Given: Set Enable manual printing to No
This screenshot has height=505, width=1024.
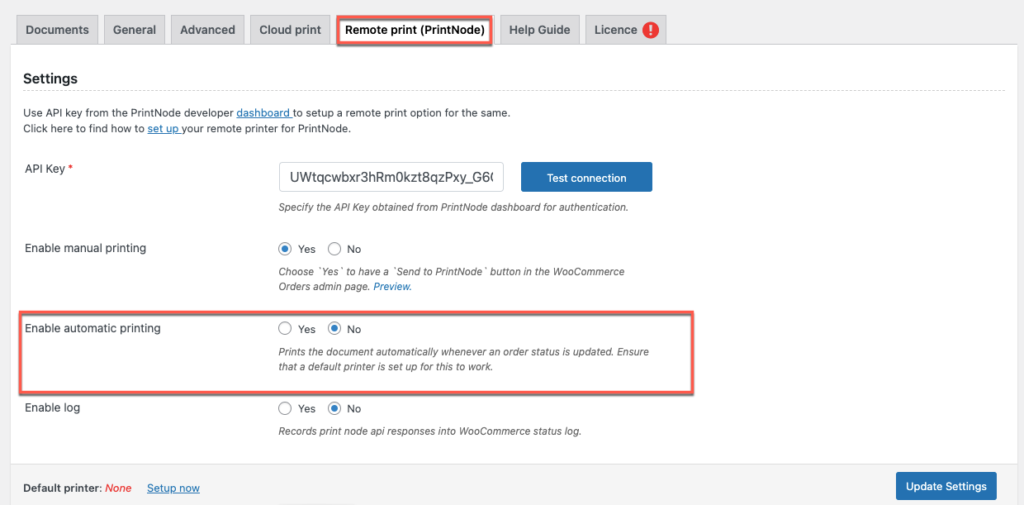Looking at the screenshot, I should point(334,249).
